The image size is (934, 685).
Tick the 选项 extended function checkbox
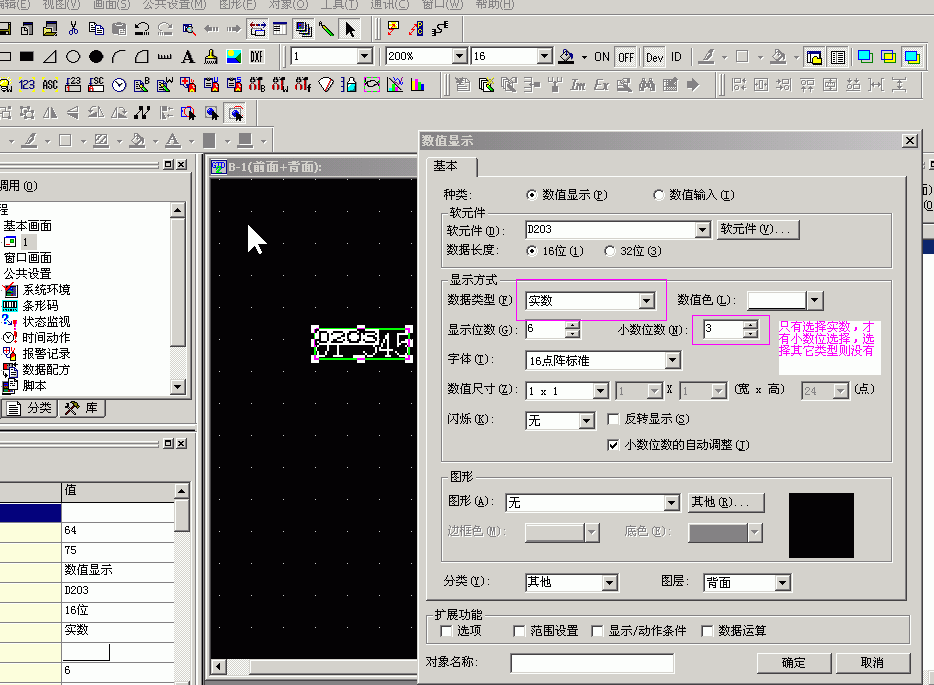click(446, 631)
